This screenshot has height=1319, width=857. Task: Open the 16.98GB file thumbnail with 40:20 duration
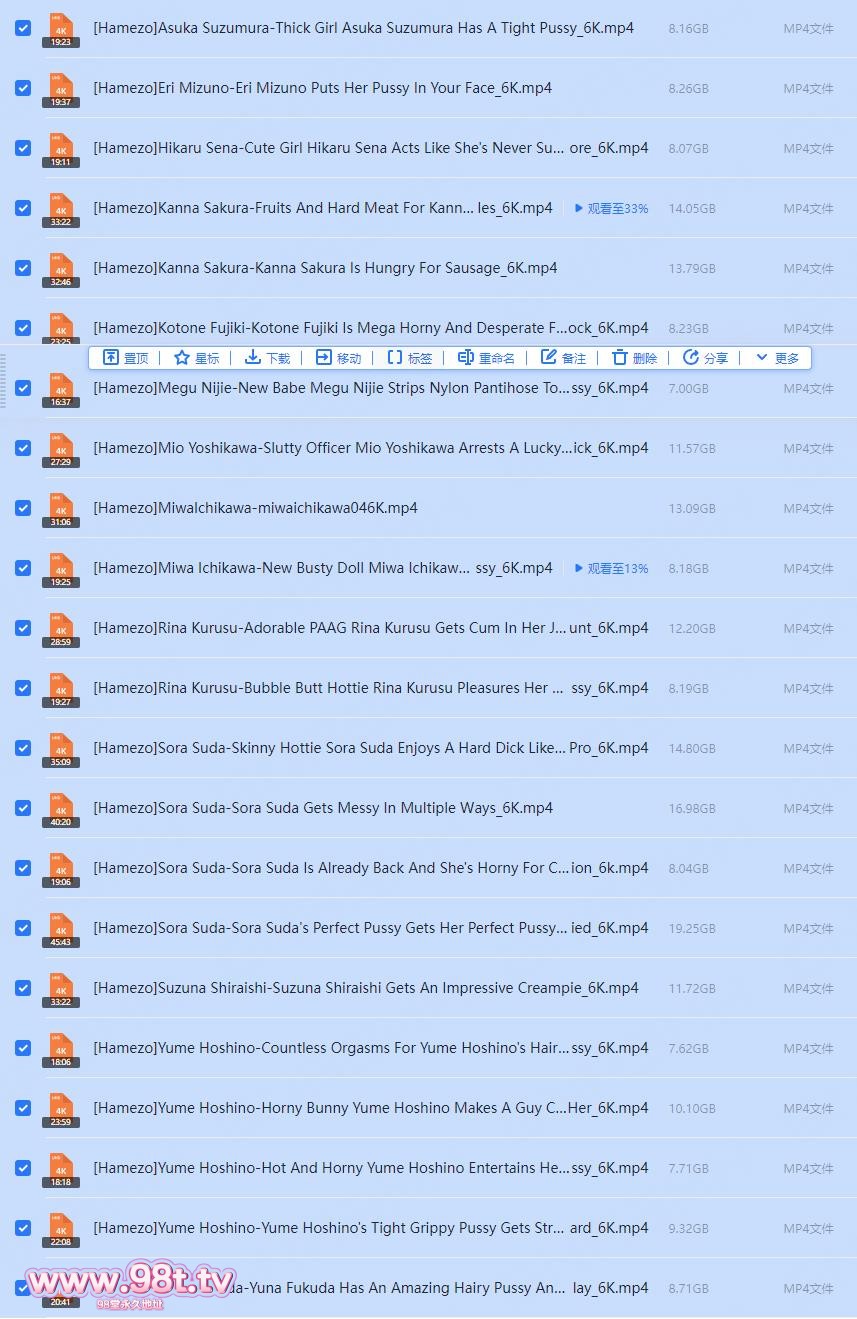point(61,809)
